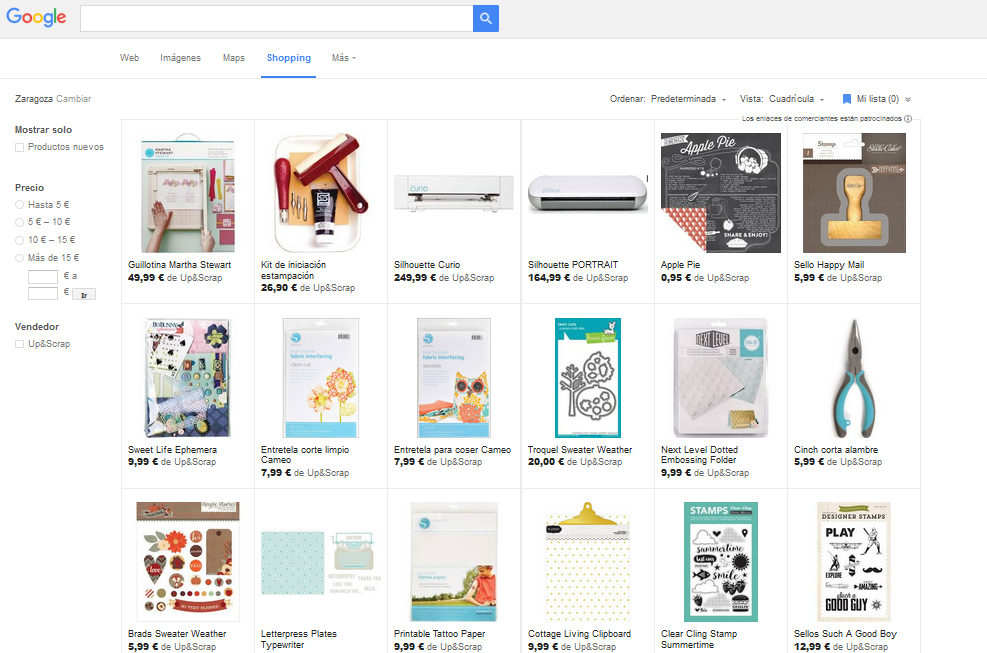The width and height of the screenshot is (987, 653).
Task: Expand the Mi lista double-chevron
Action: [x=908, y=99]
